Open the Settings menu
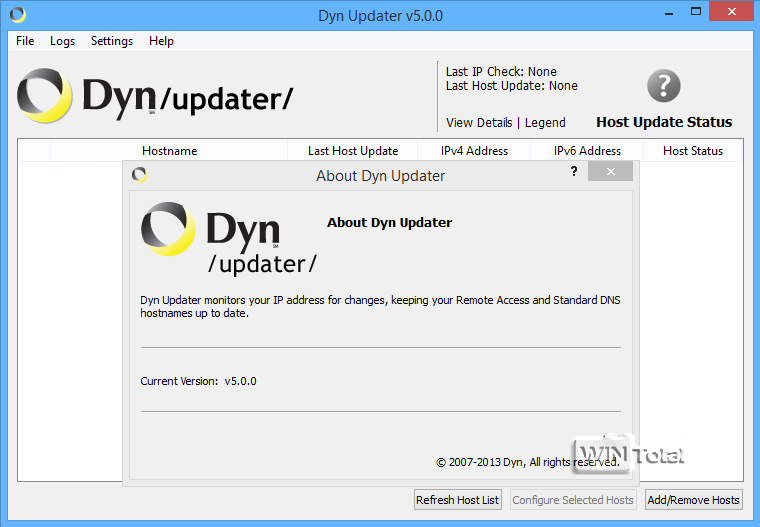This screenshot has height=527, width=760. 111,41
